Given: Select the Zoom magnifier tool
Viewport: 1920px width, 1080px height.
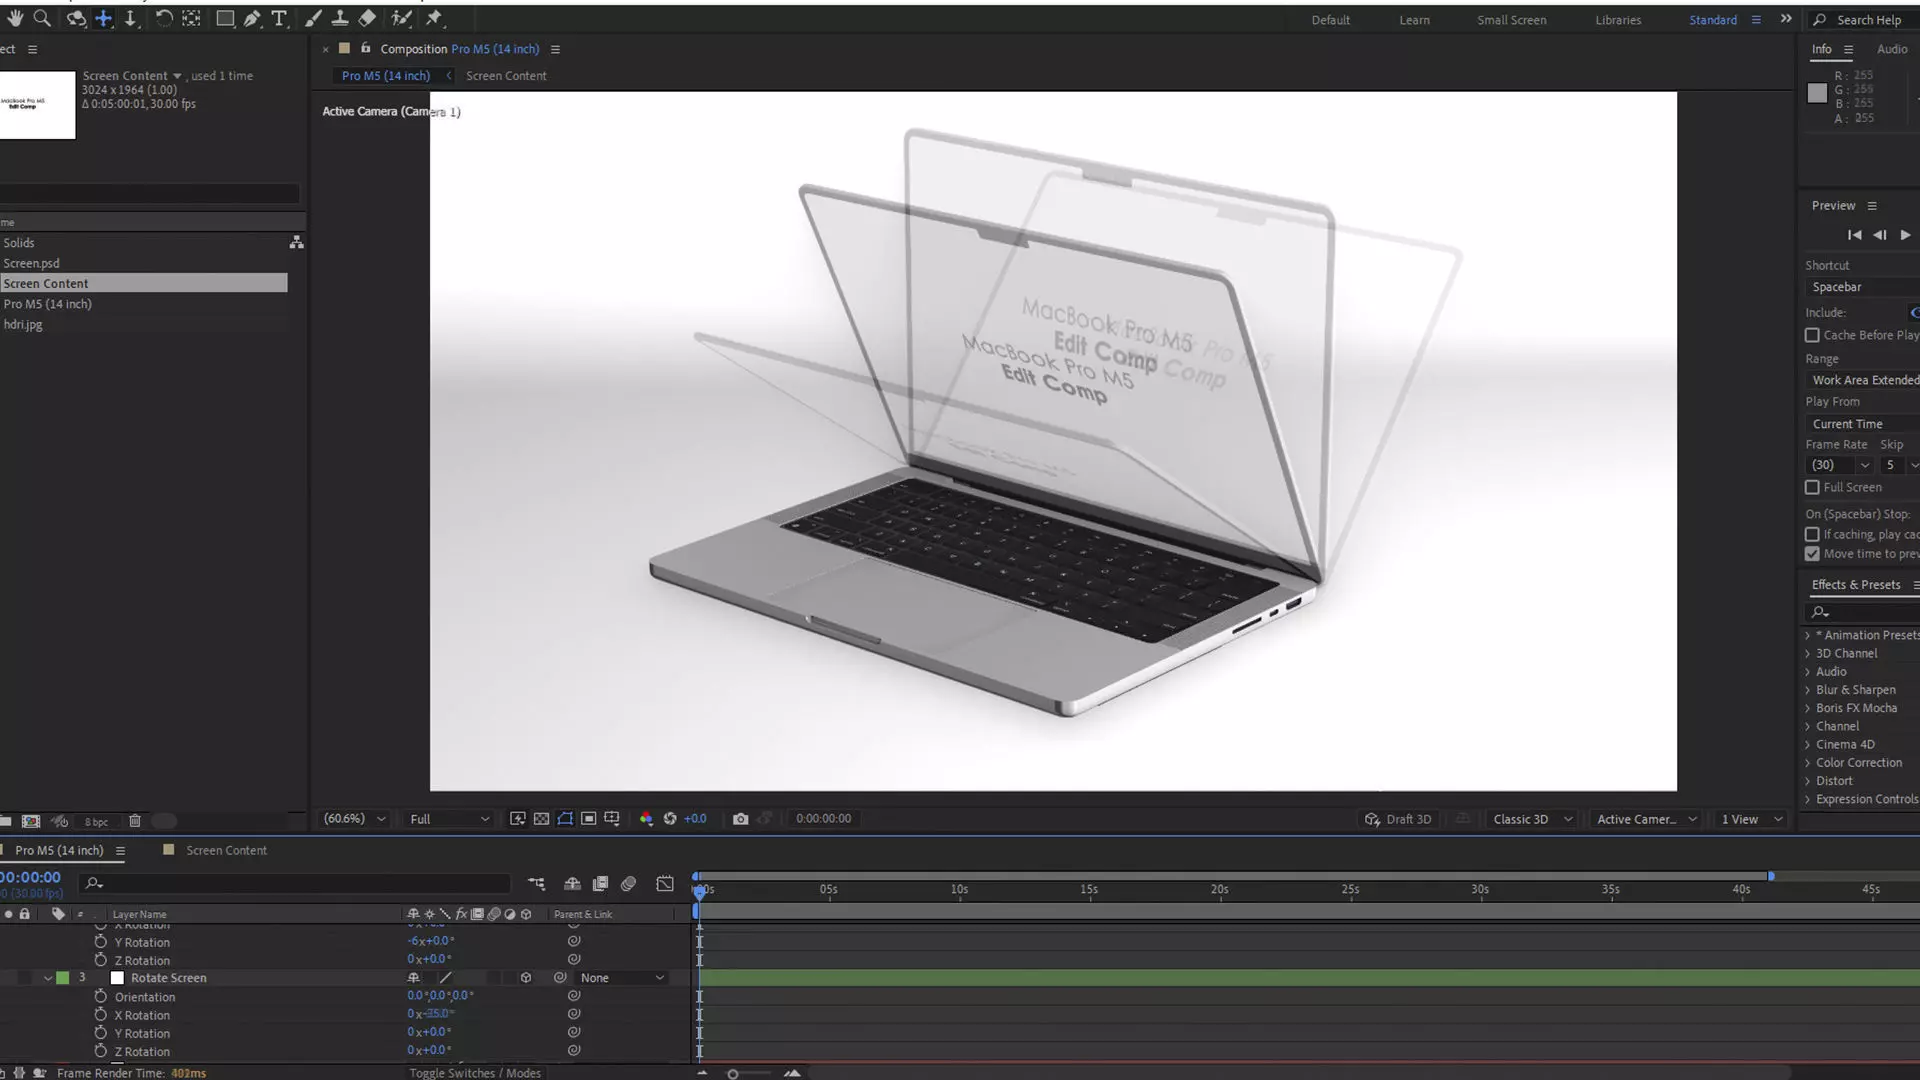Looking at the screenshot, I should [x=42, y=18].
